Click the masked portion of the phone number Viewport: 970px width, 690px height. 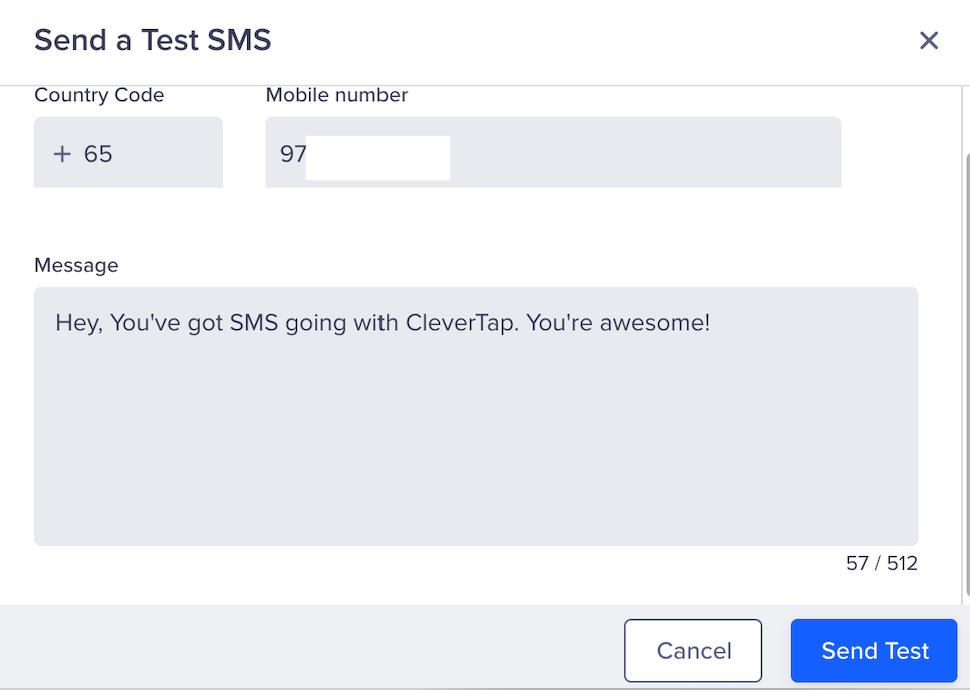(377, 157)
